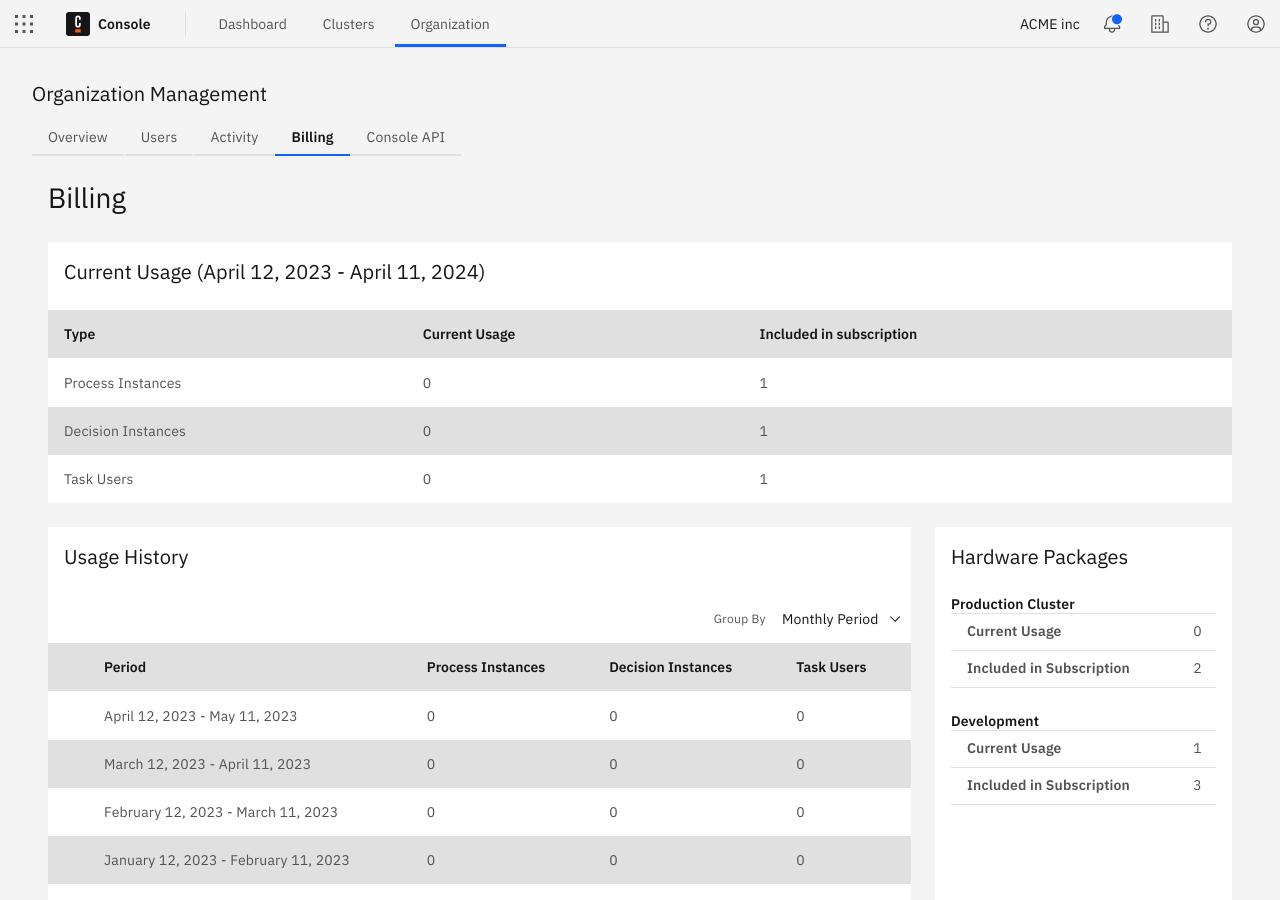Click the organizations building icon

(x=1159, y=23)
